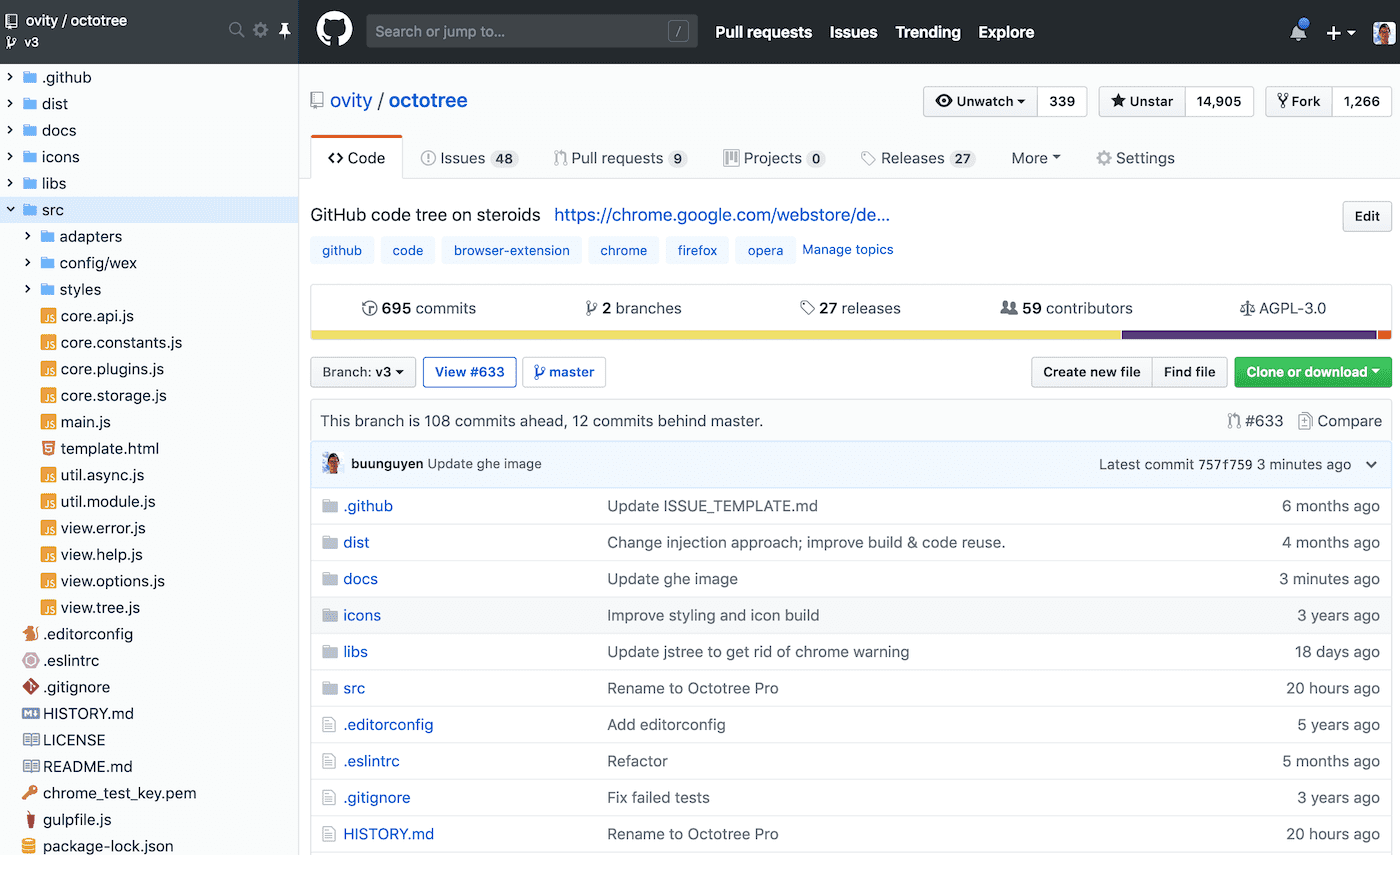Unstar the octotree repository
Viewport: 1400px width, 888px height.
click(x=1142, y=101)
